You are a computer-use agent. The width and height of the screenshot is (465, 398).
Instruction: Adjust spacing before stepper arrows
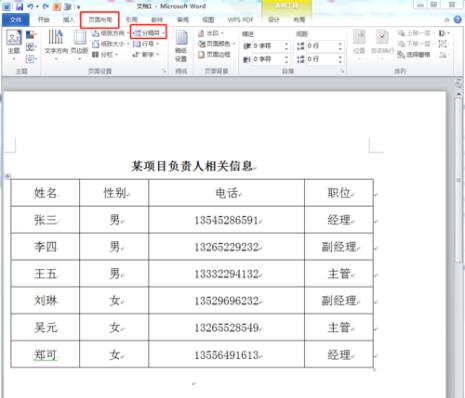340,46
